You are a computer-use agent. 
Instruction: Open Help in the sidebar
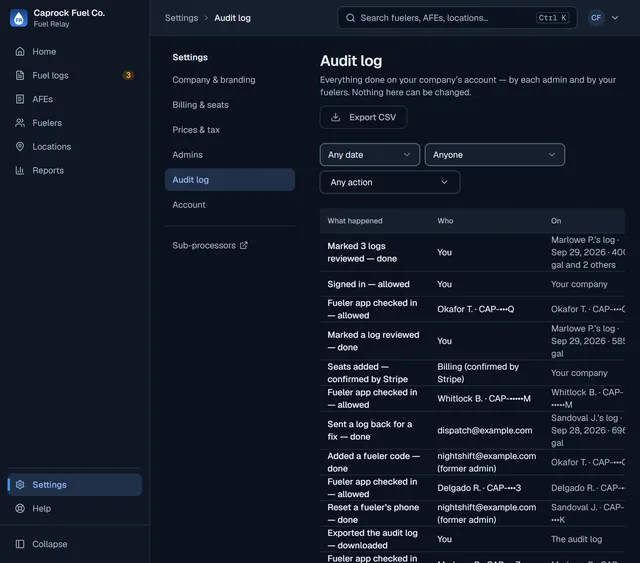(x=74, y=508)
